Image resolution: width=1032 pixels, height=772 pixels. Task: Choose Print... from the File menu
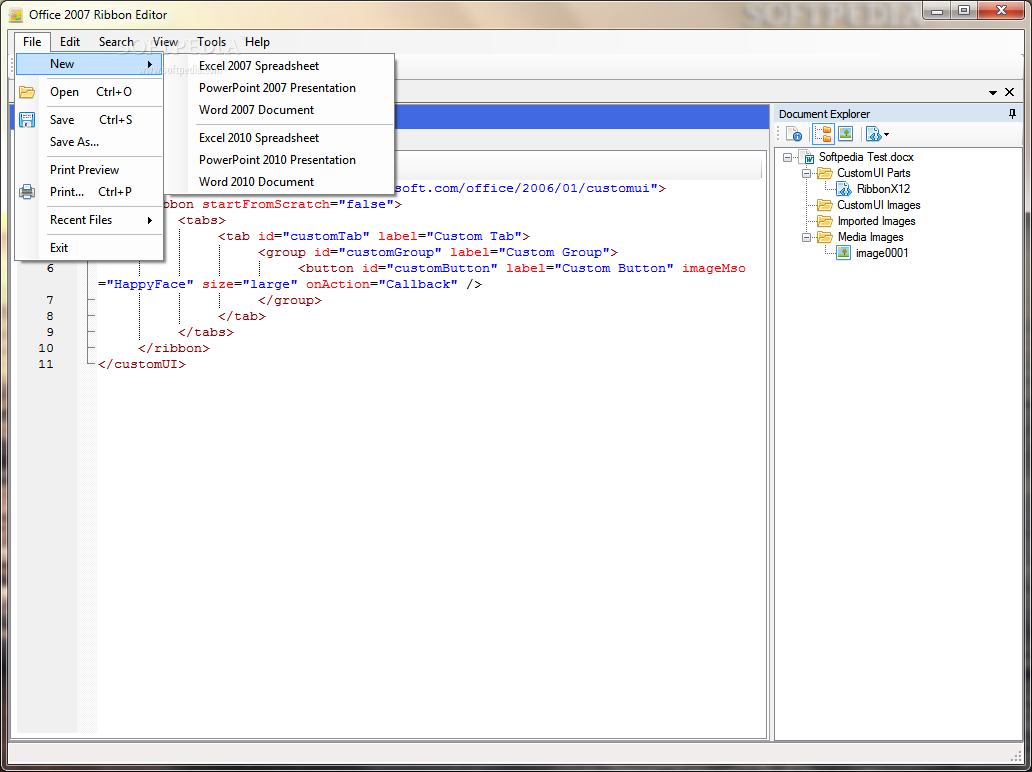point(89,192)
